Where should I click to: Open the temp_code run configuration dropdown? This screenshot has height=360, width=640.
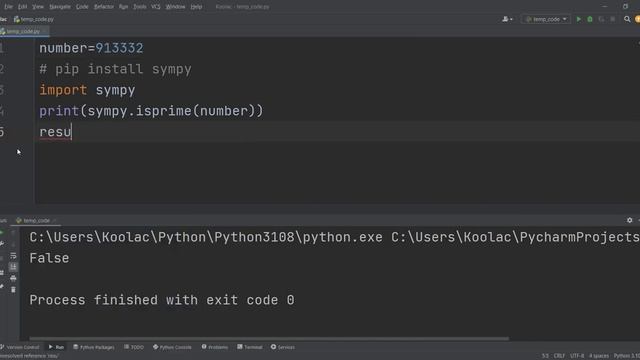click(546, 19)
